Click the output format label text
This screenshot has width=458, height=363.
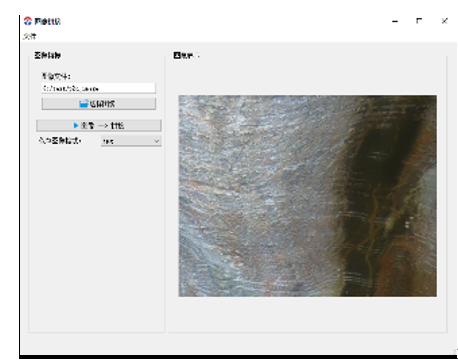[x=60, y=141]
